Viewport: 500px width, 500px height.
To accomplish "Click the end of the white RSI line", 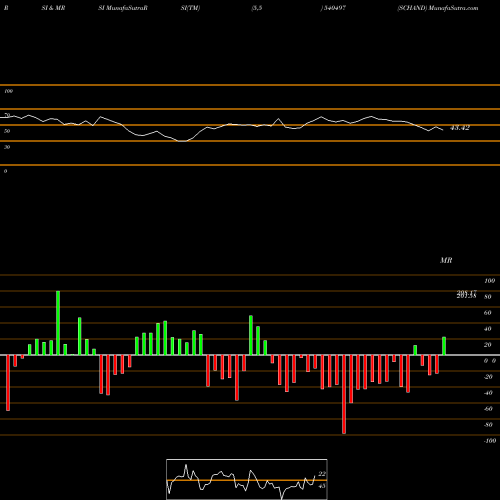I will [443, 130].
